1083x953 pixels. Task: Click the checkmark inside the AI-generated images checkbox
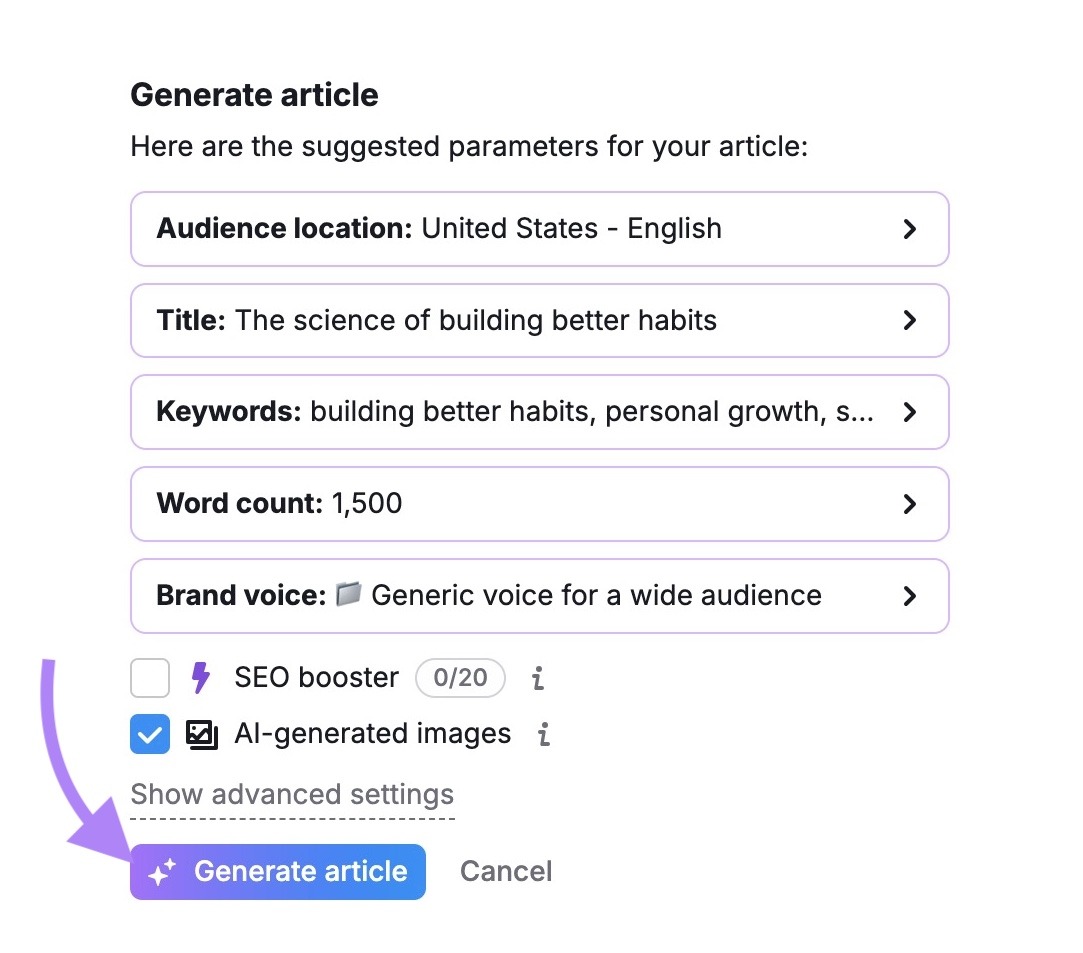point(149,734)
